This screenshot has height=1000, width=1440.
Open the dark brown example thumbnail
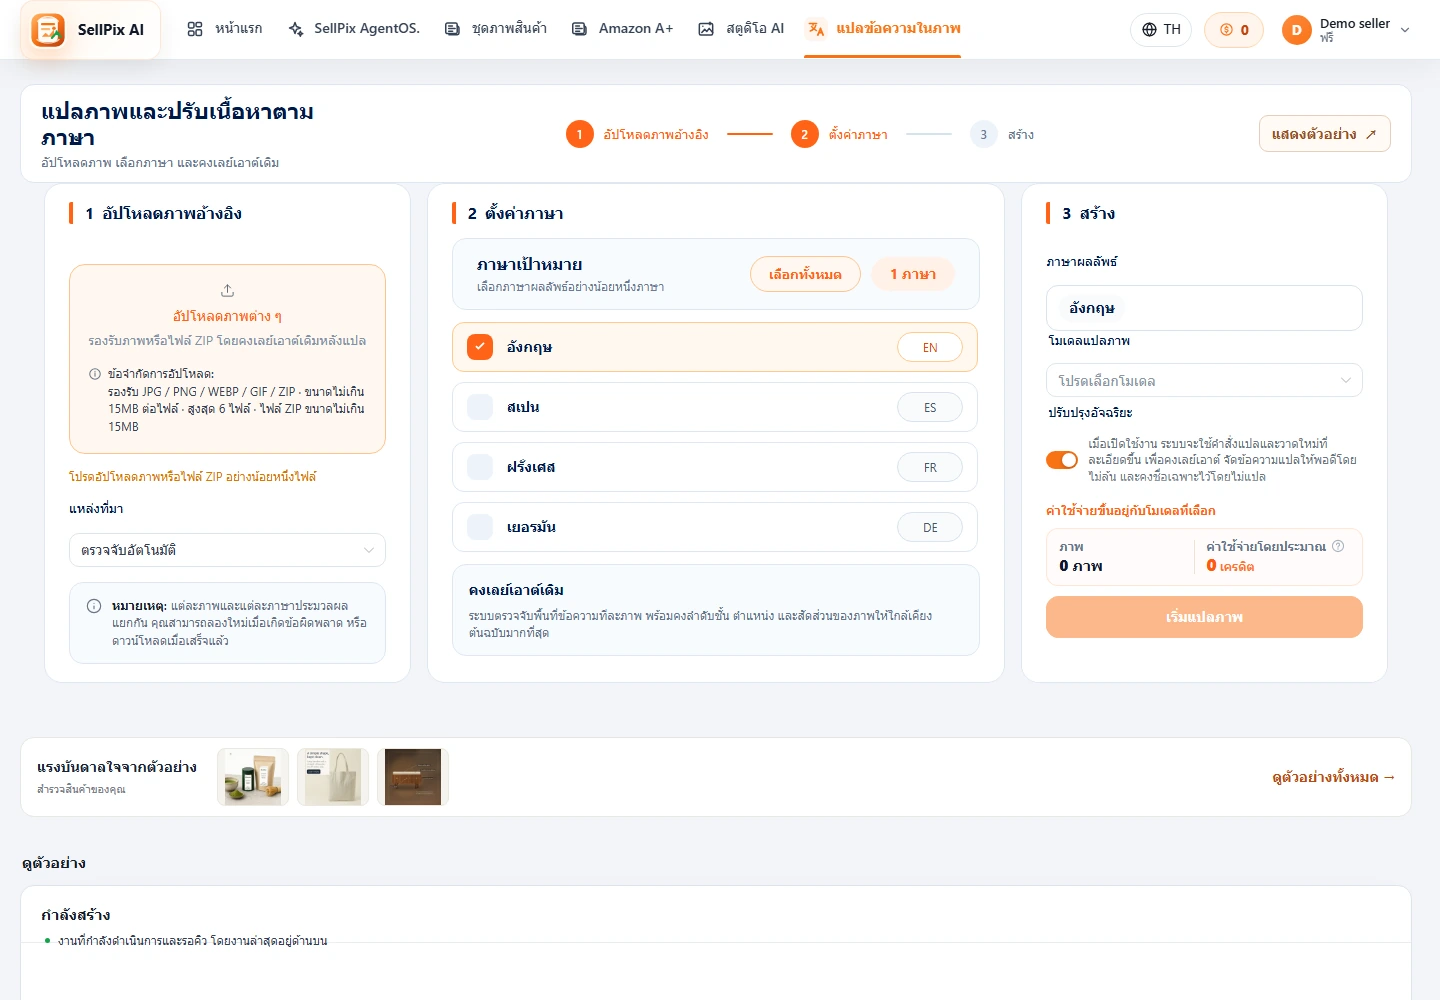coord(413,777)
